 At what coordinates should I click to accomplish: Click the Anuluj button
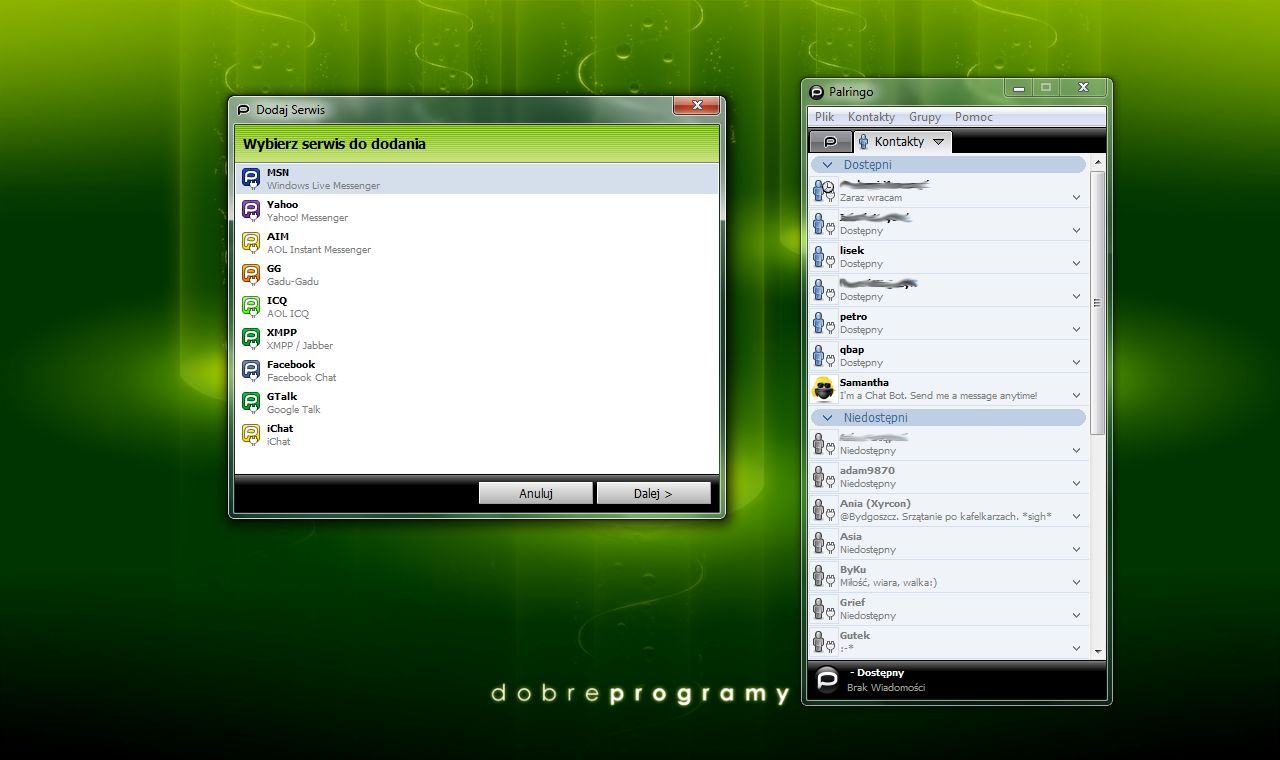click(536, 493)
